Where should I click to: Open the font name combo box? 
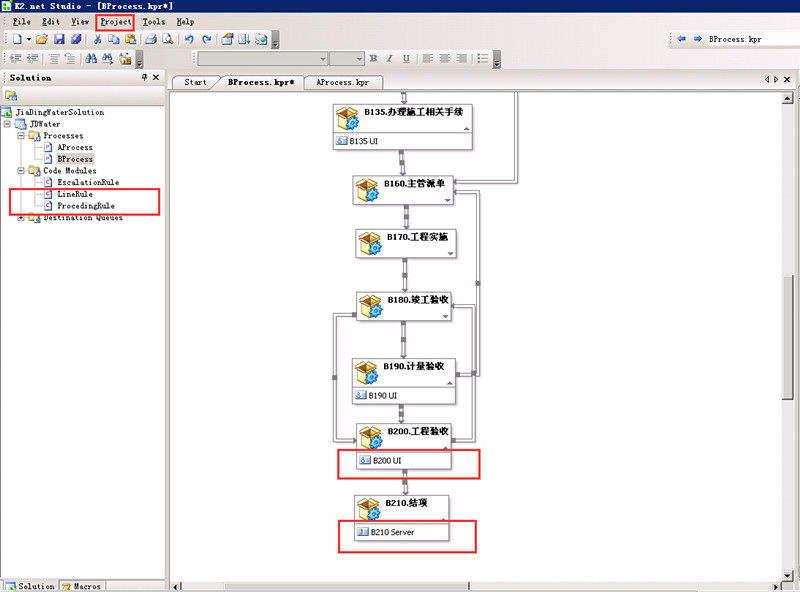point(262,59)
